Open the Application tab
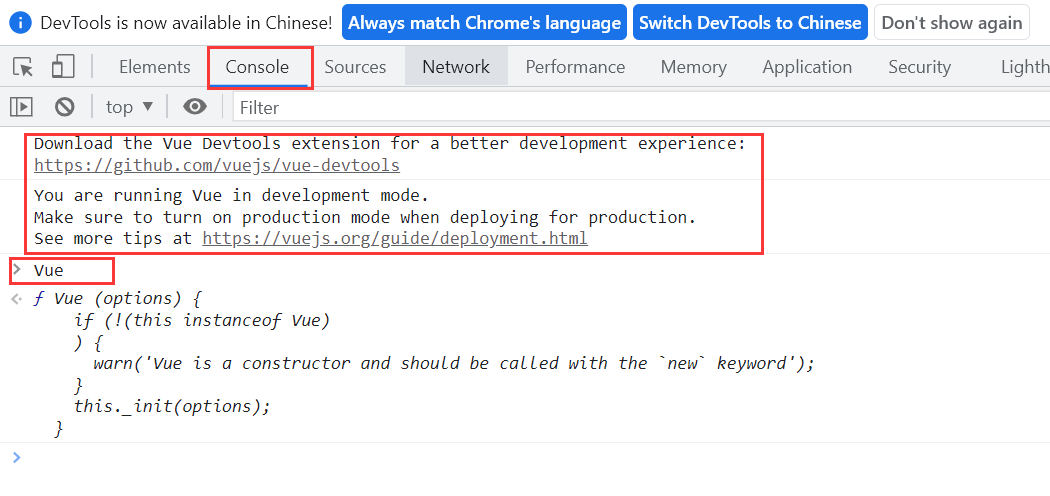The height and width of the screenshot is (496, 1050). [x=807, y=67]
